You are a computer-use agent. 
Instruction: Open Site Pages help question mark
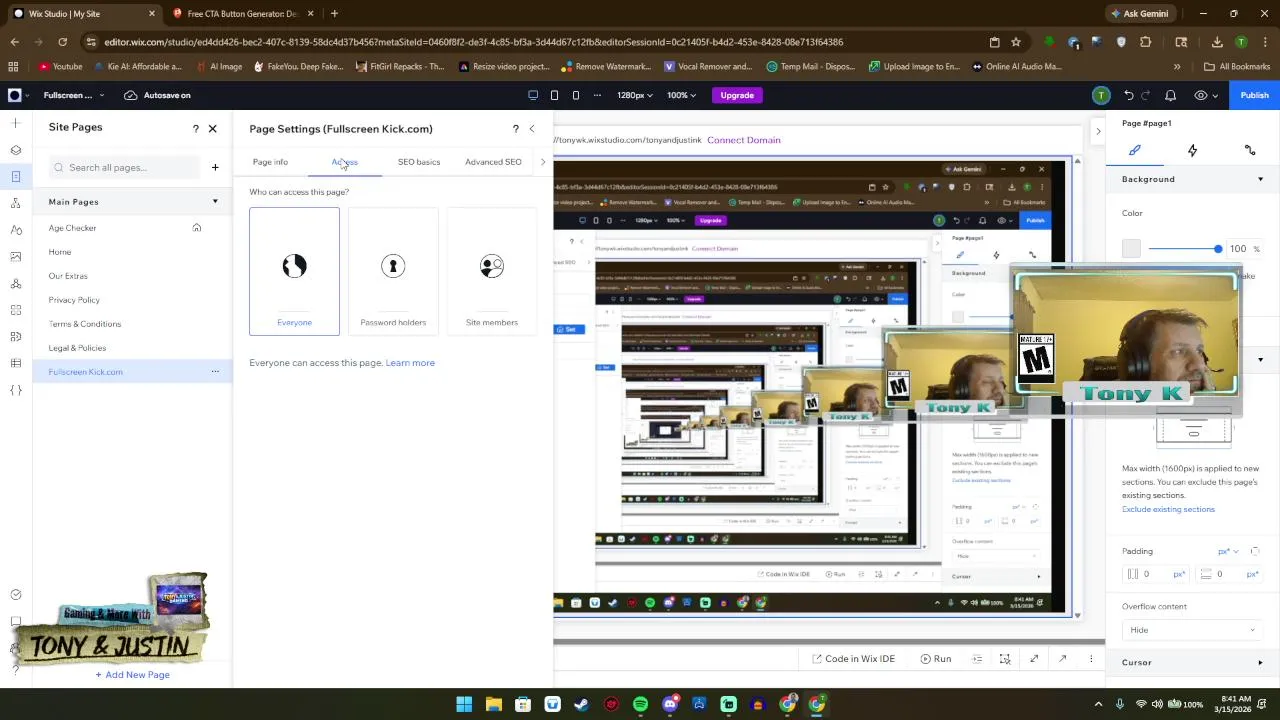(x=195, y=129)
